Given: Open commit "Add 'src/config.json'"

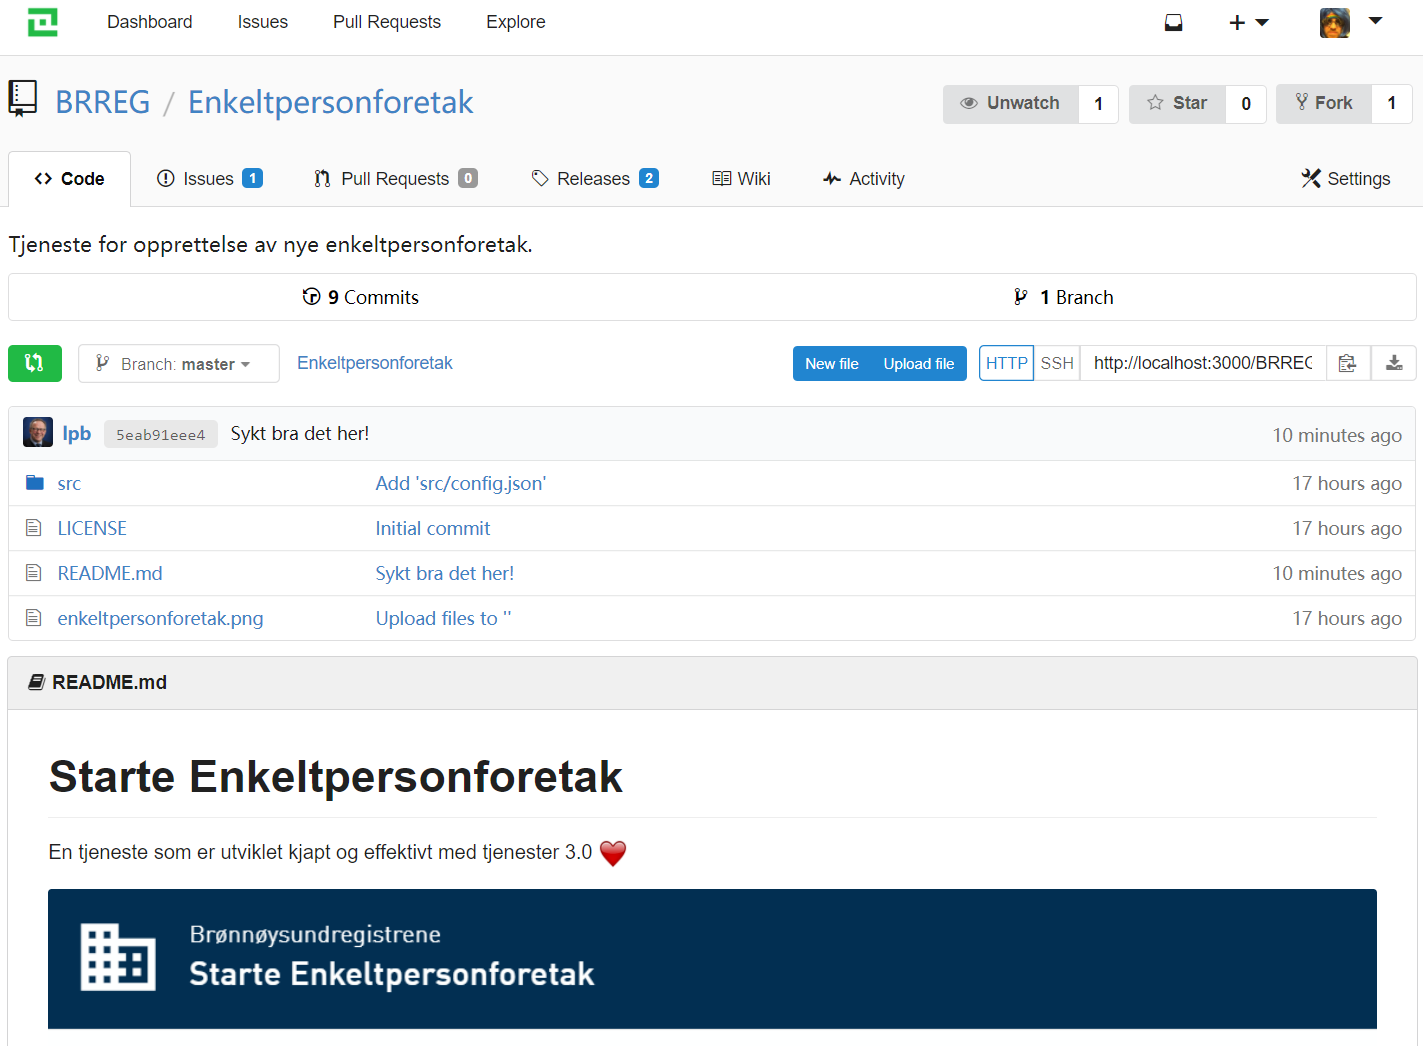Looking at the screenshot, I should (x=461, y=483).
